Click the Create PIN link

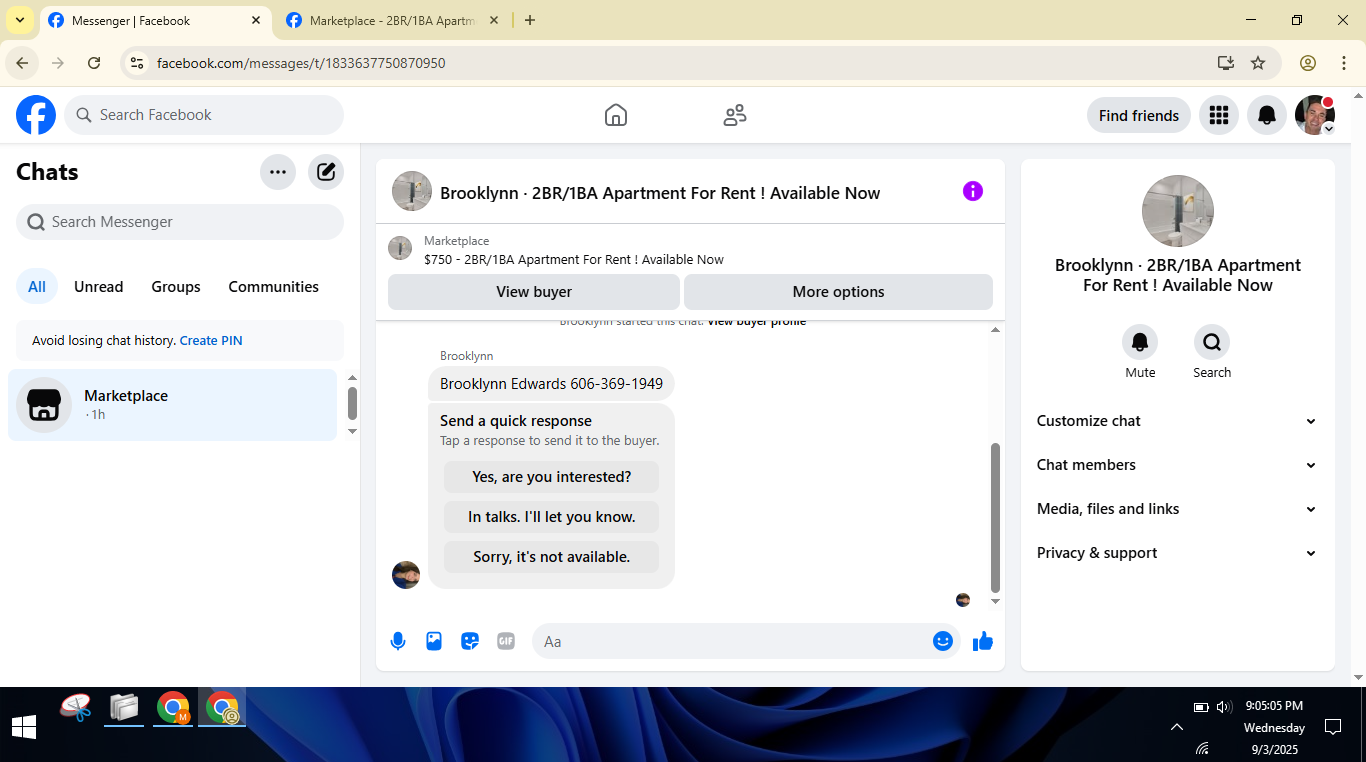click(x=211, y=341)
